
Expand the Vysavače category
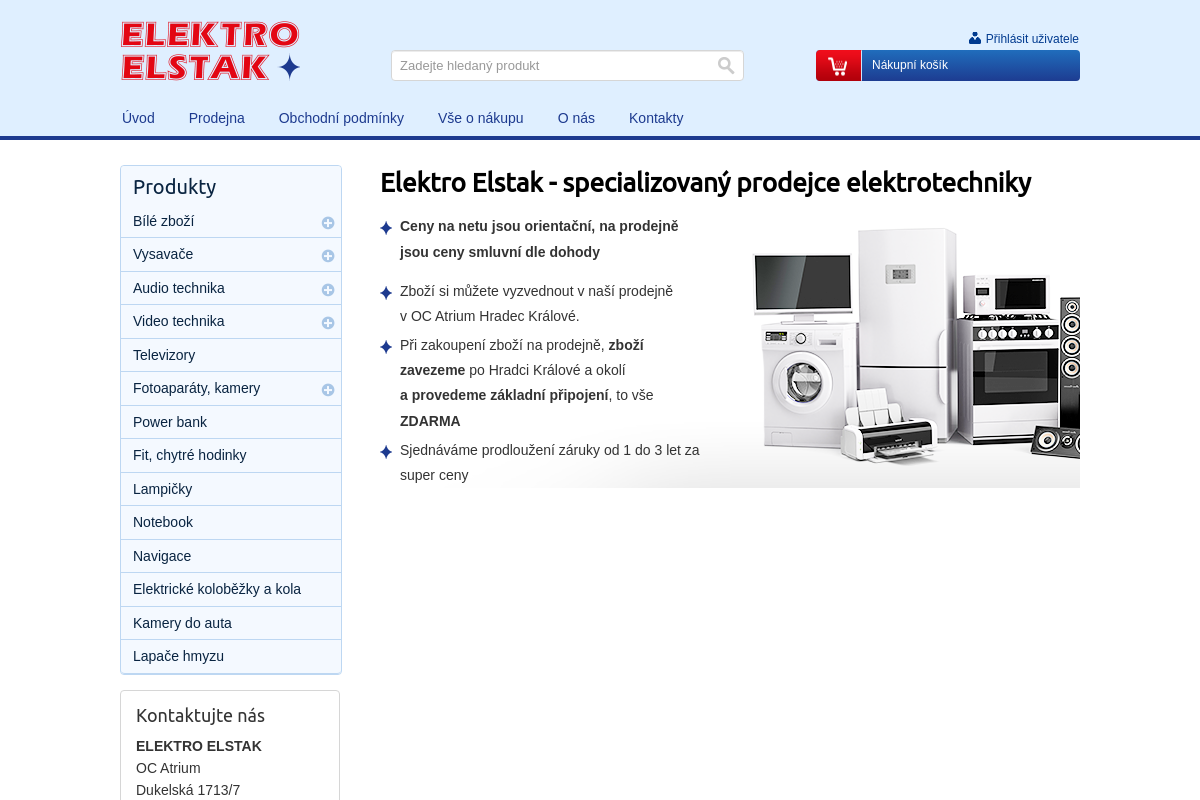328,255
